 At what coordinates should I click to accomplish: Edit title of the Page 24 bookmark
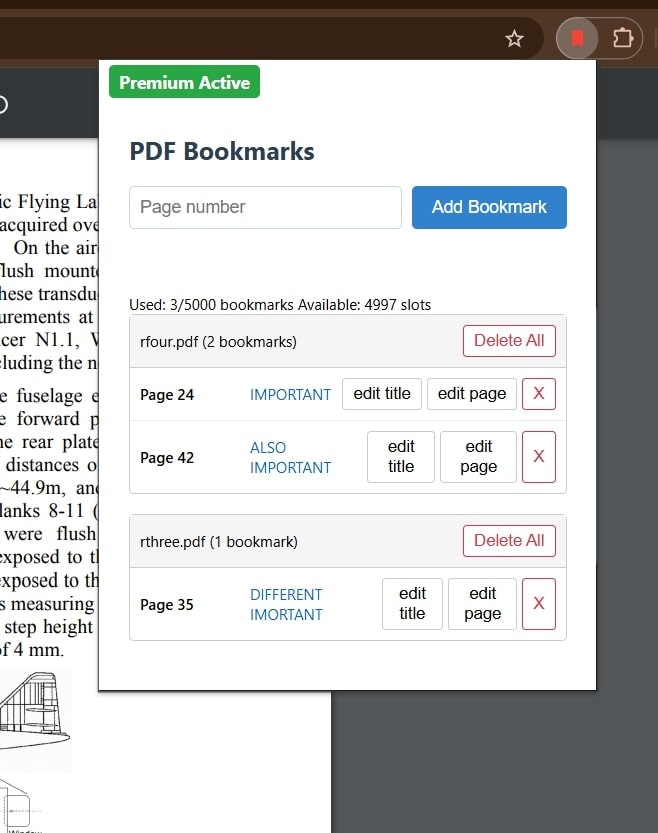point(382,394)
